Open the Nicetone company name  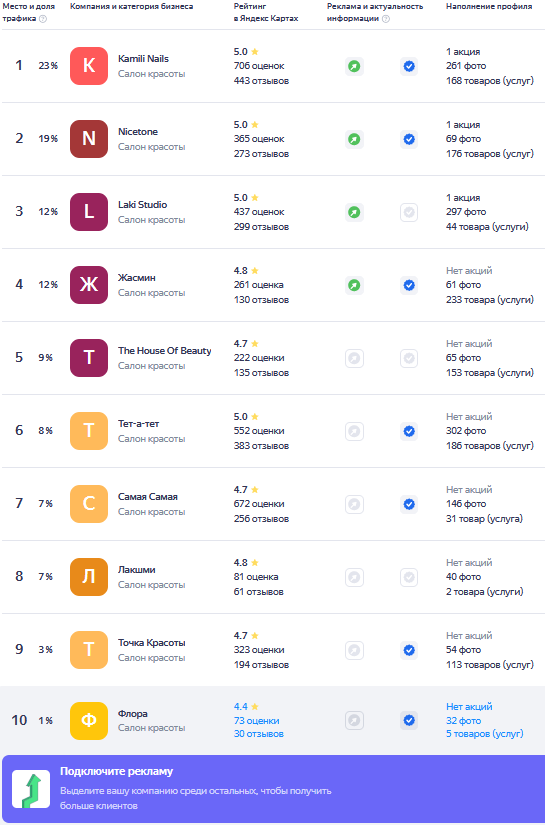138,132
